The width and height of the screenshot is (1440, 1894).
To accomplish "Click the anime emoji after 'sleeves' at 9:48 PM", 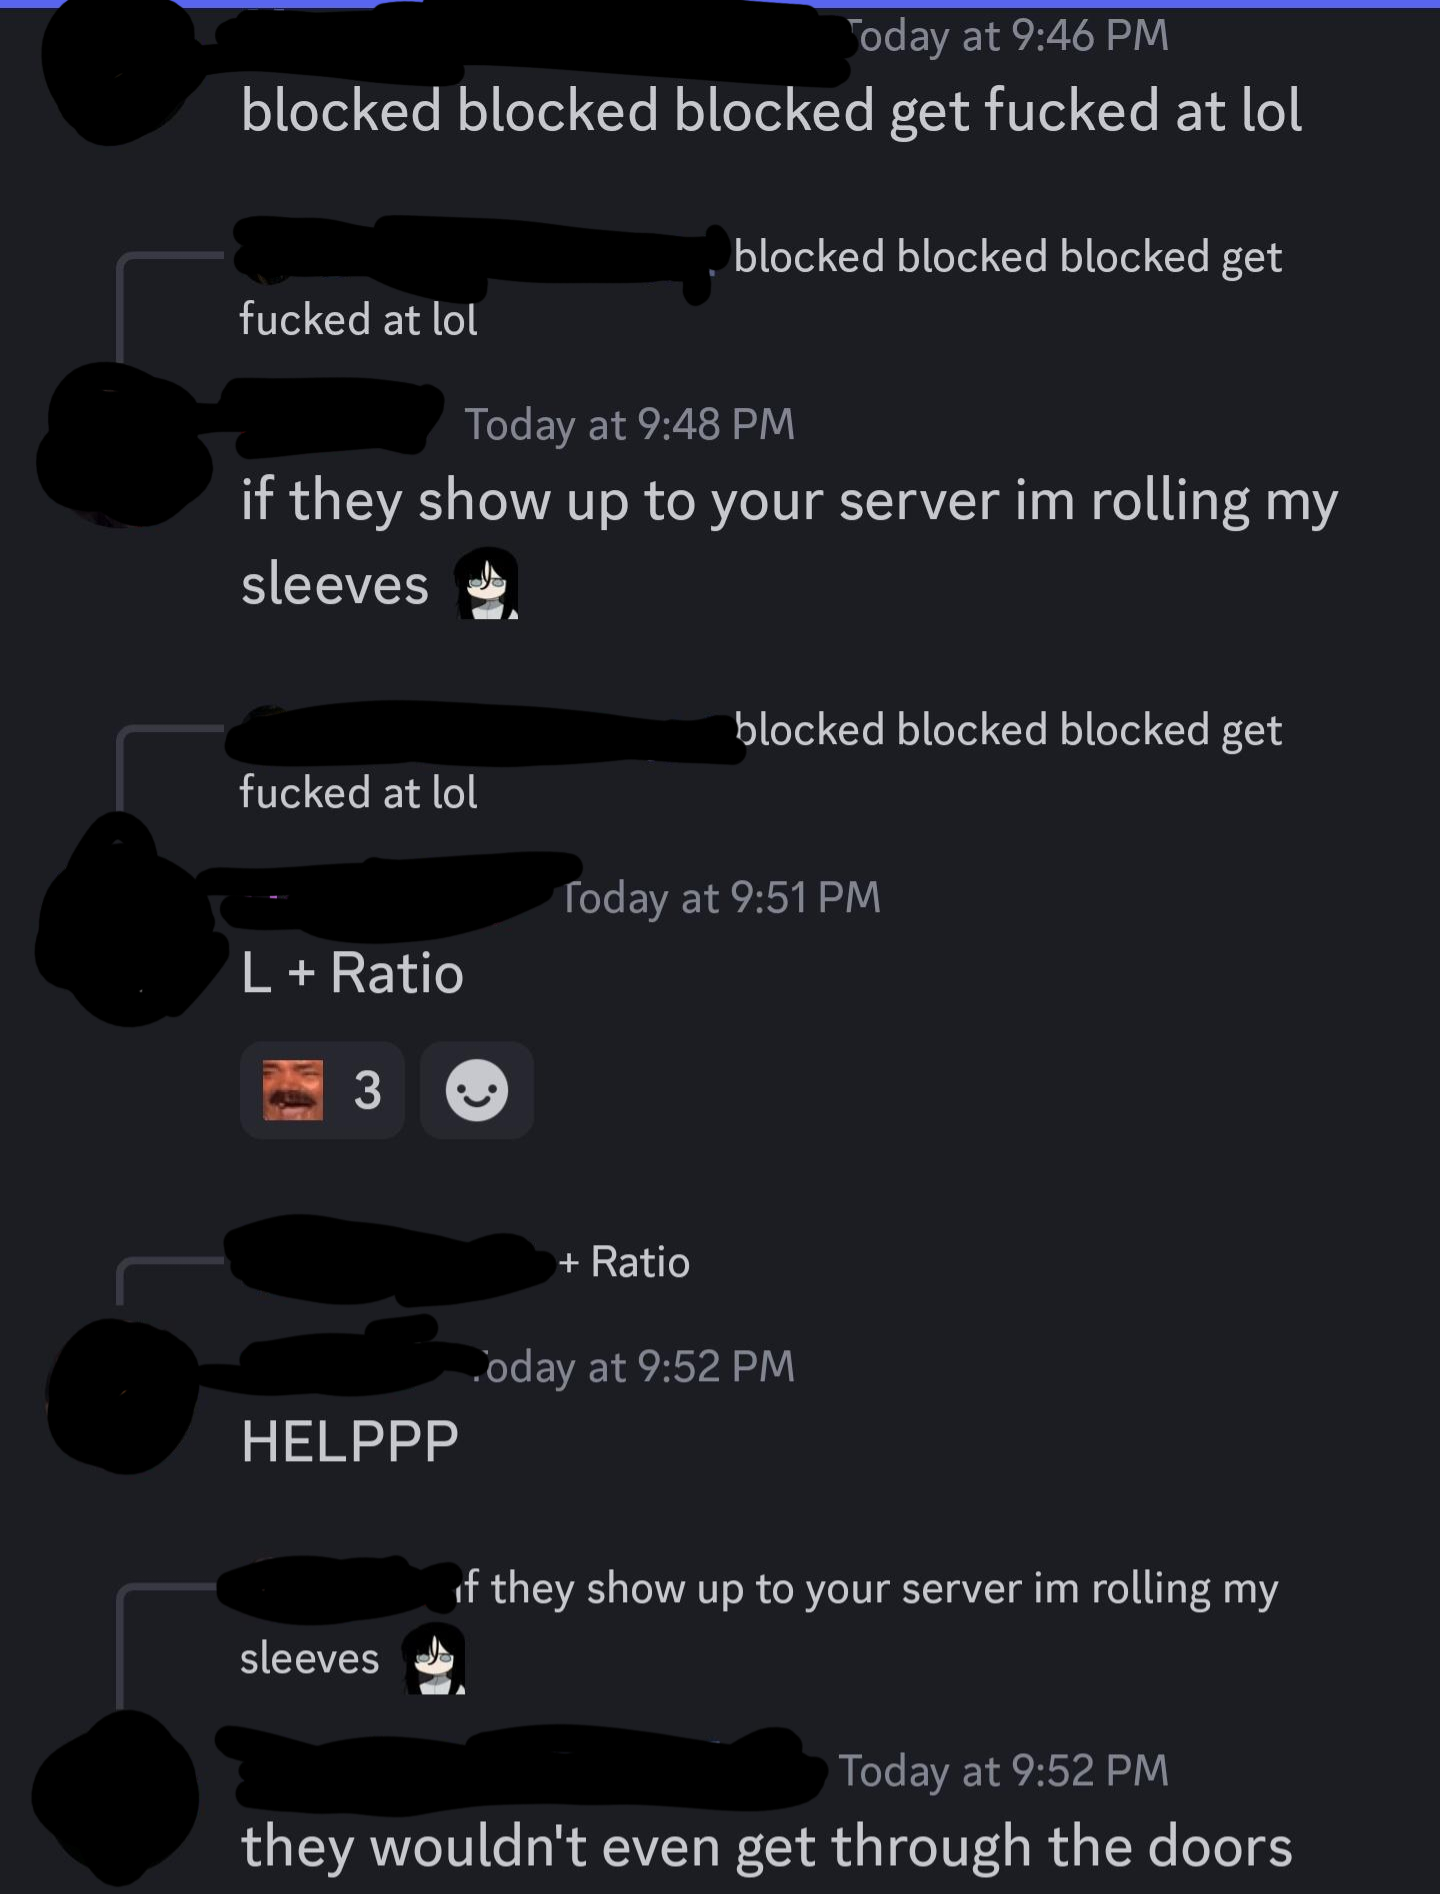I will pyautogui.click(x=487, y=583).
